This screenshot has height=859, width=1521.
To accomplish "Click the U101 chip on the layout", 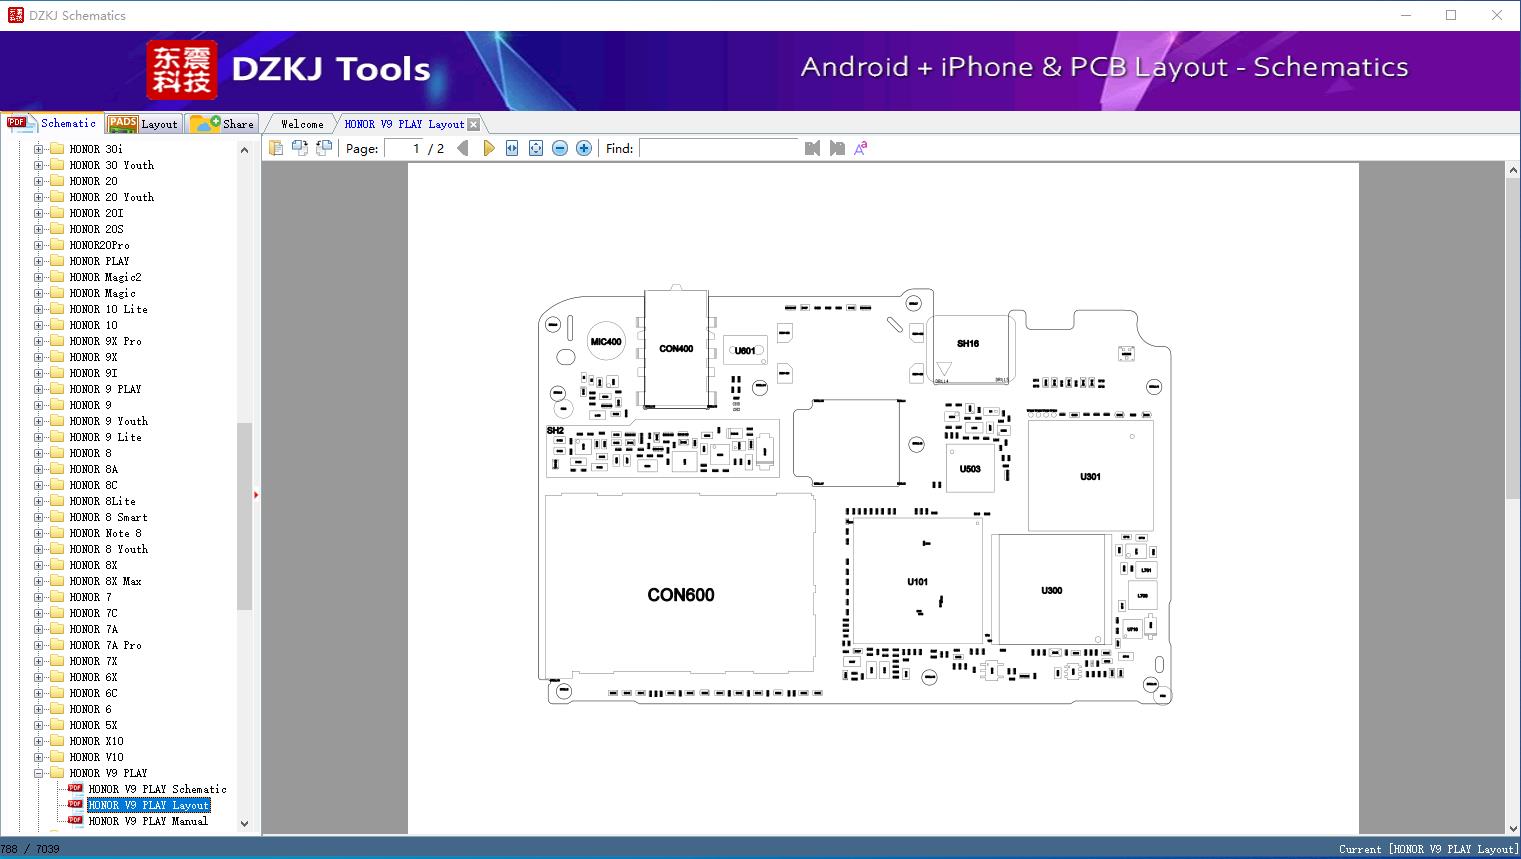I will click(x=917, y=581).
